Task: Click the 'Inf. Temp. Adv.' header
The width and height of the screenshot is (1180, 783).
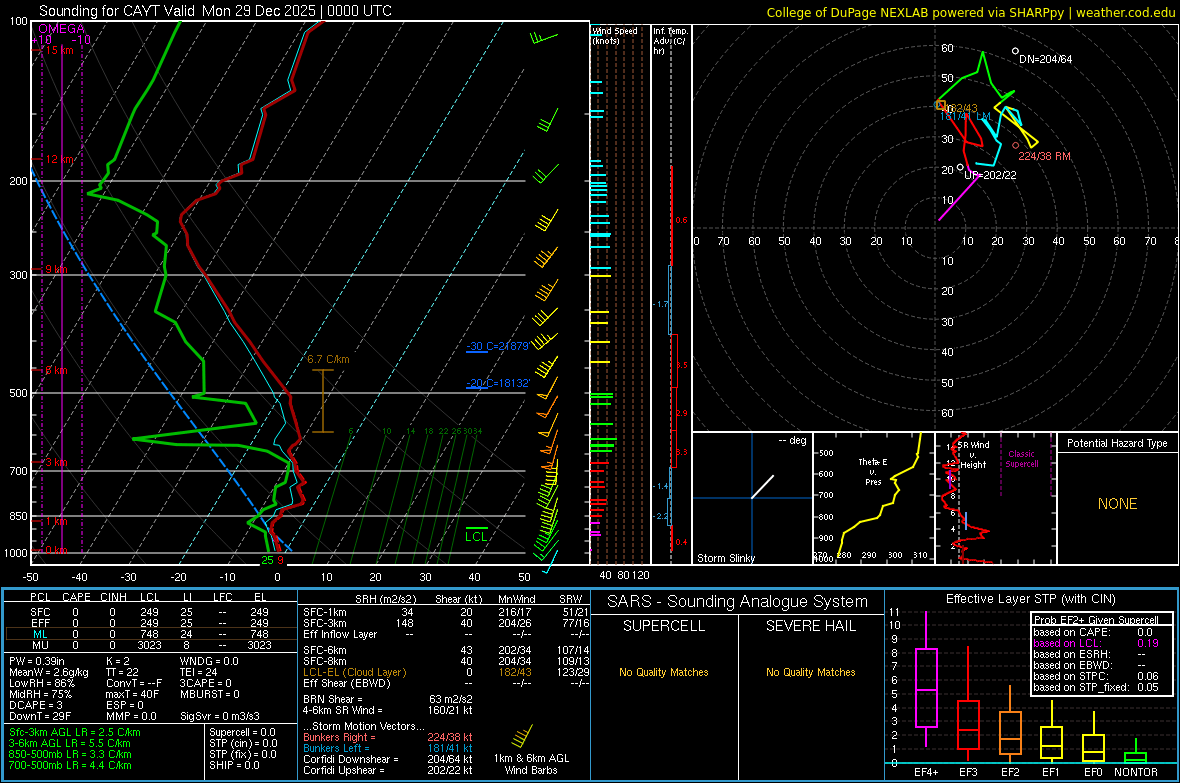Action: pyautogui.click(x=670, y=41)
